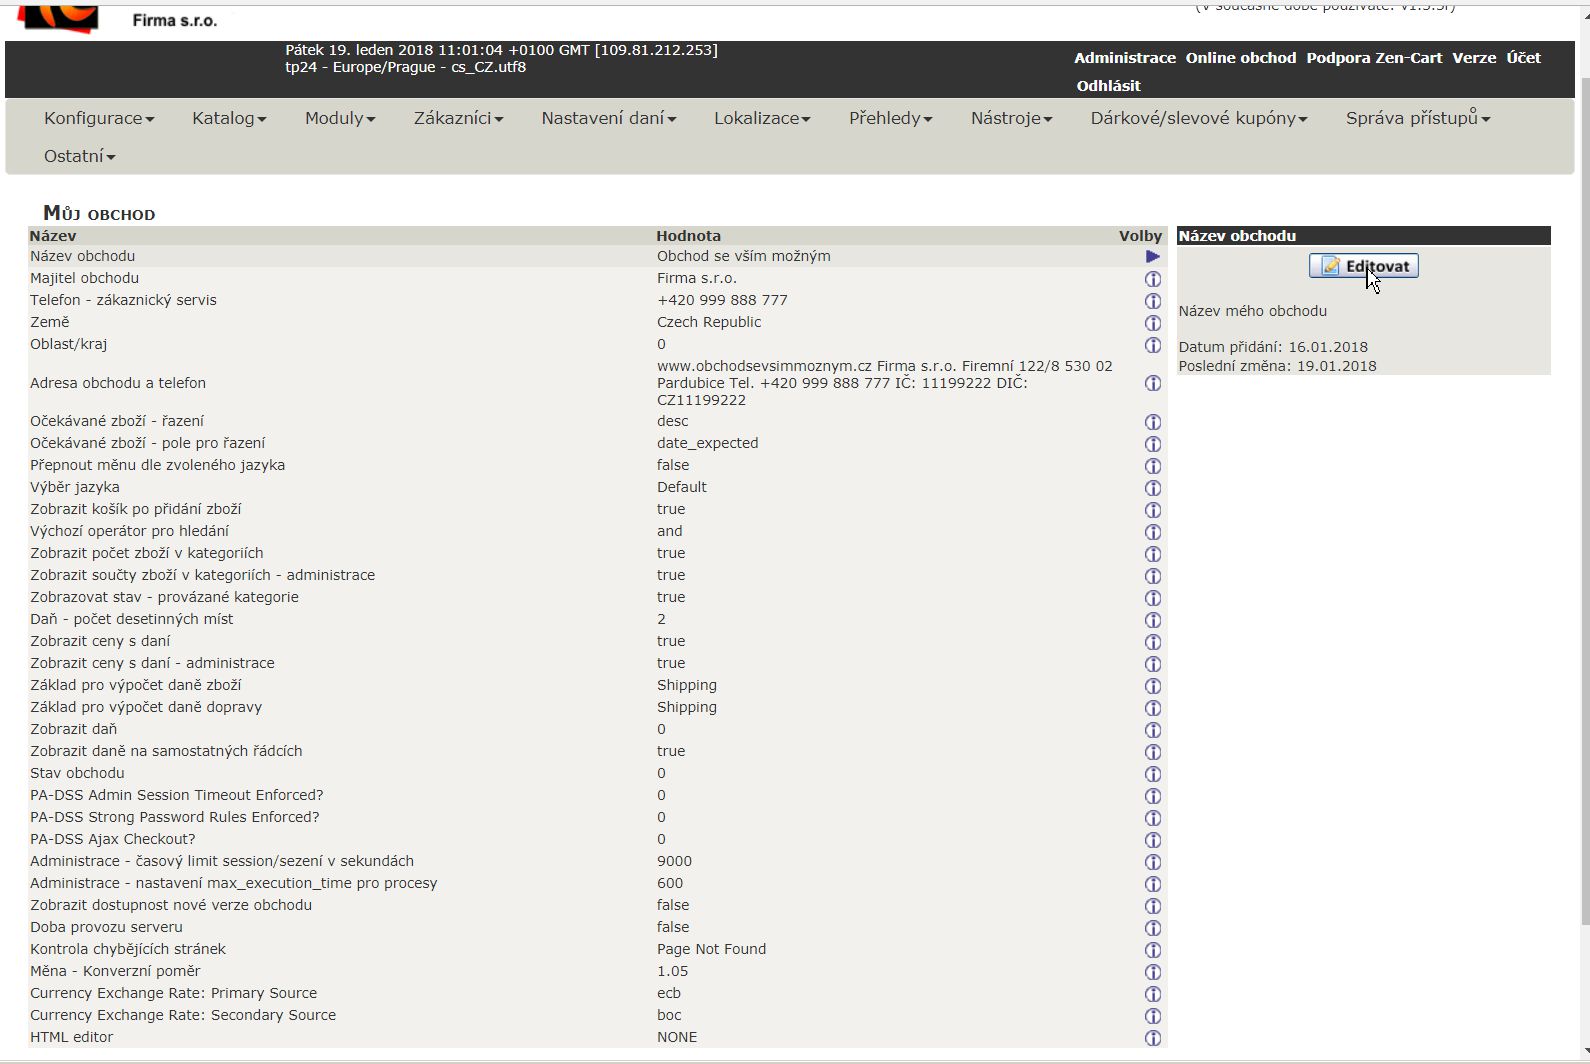Image resolution: width=1590 pixels, height=1064 pixels.
Task: Click info icon for Výběr jazyka row
Action: tap(1152, 488)
